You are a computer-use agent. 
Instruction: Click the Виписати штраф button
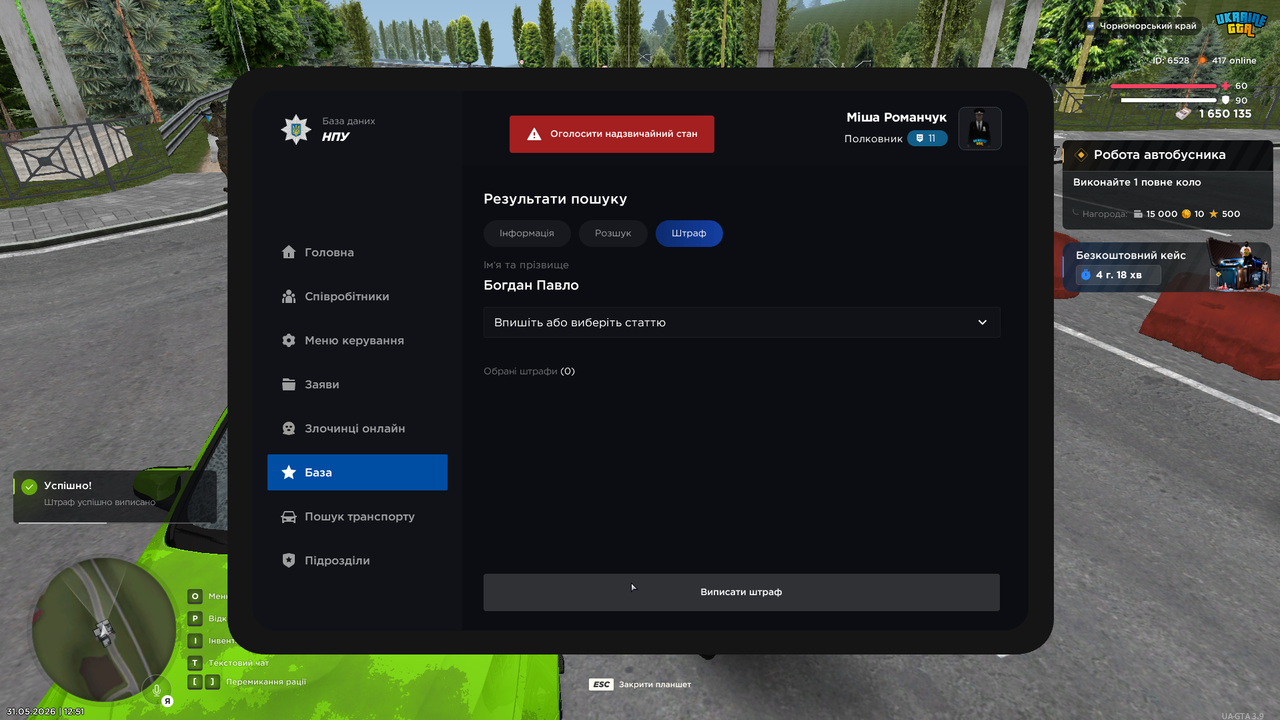tap(741, 592)
